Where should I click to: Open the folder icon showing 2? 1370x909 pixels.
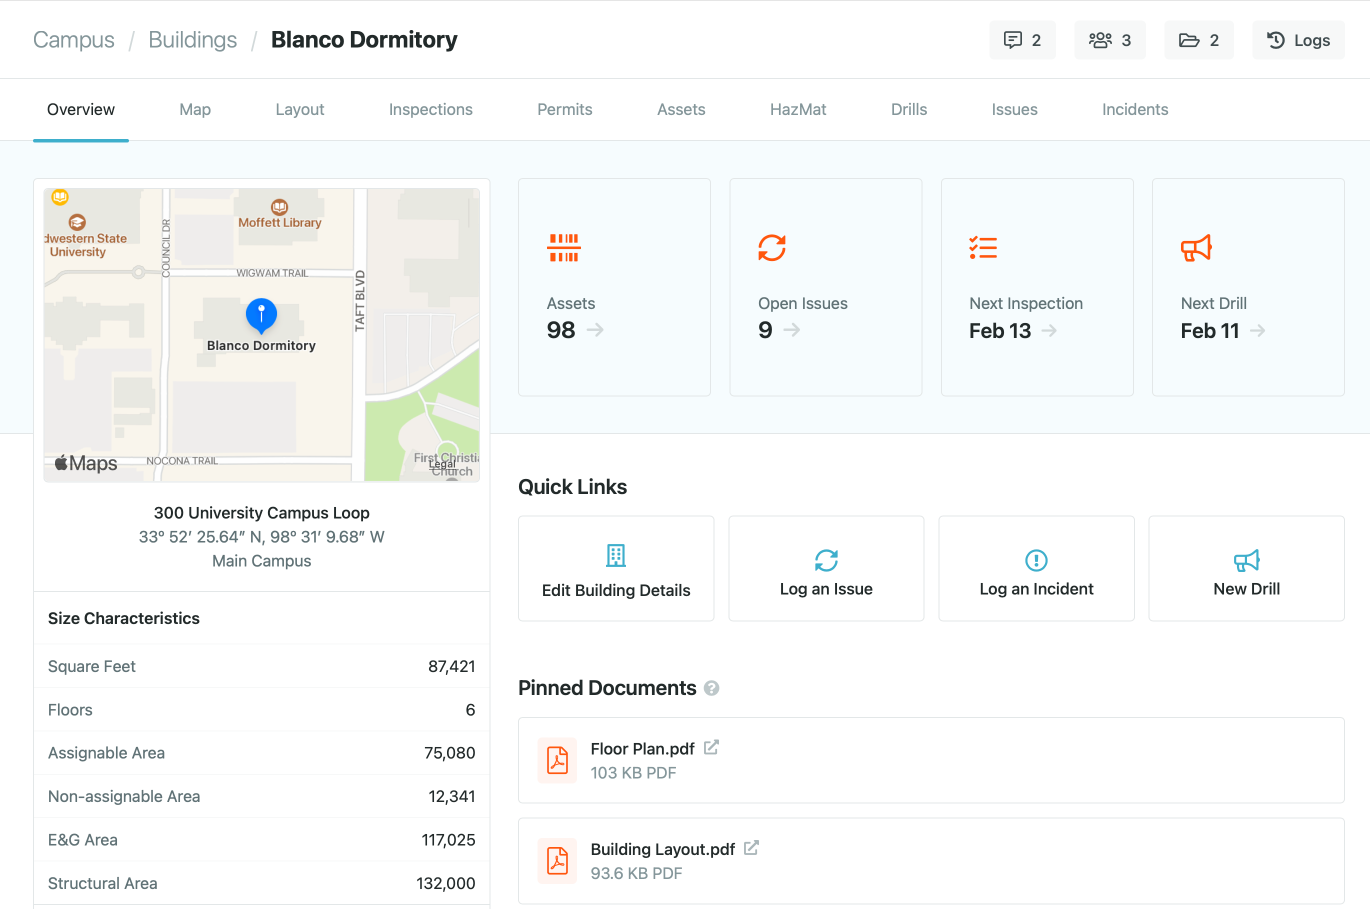point(1198,40)
